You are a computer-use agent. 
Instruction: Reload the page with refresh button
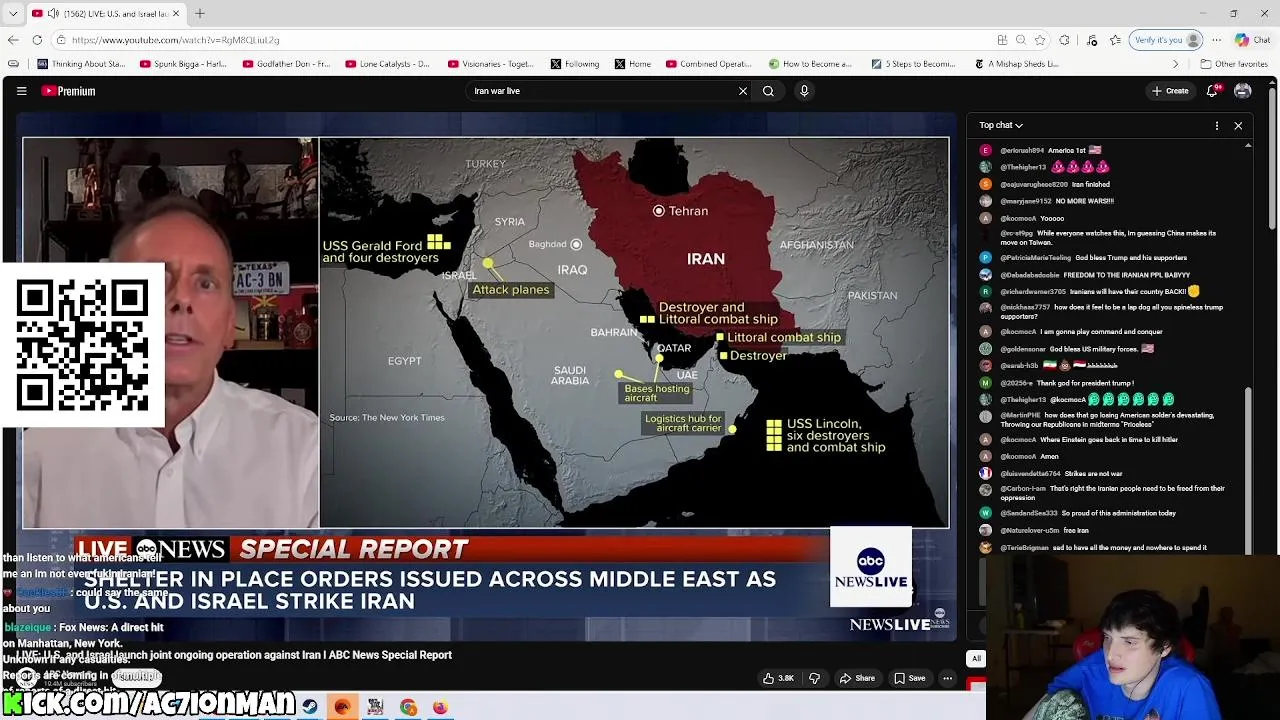37,40
